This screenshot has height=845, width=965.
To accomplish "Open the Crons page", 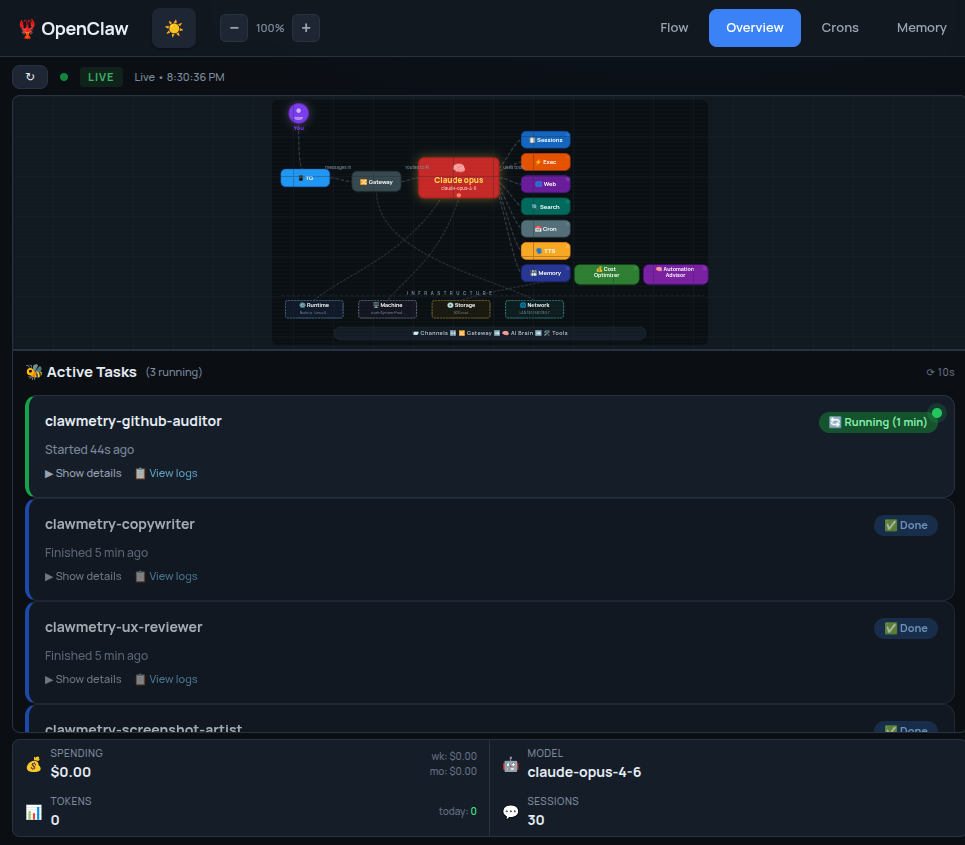I will click(x=839, y=28).
